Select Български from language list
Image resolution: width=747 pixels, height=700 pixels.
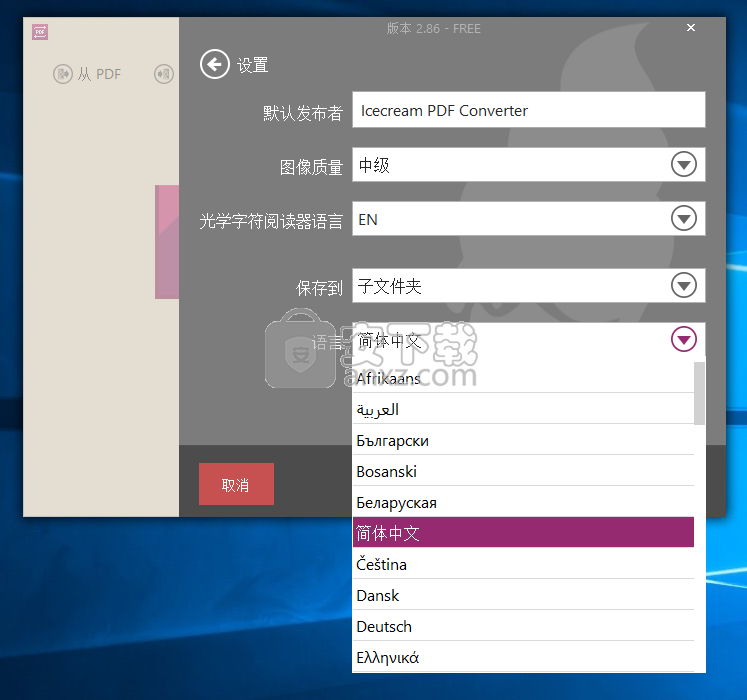coord(523,440)
